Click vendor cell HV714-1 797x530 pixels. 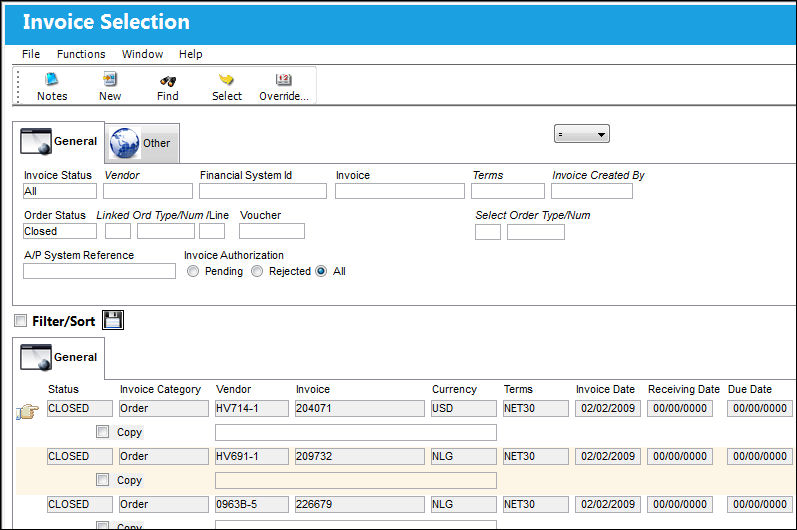(252, 409)
